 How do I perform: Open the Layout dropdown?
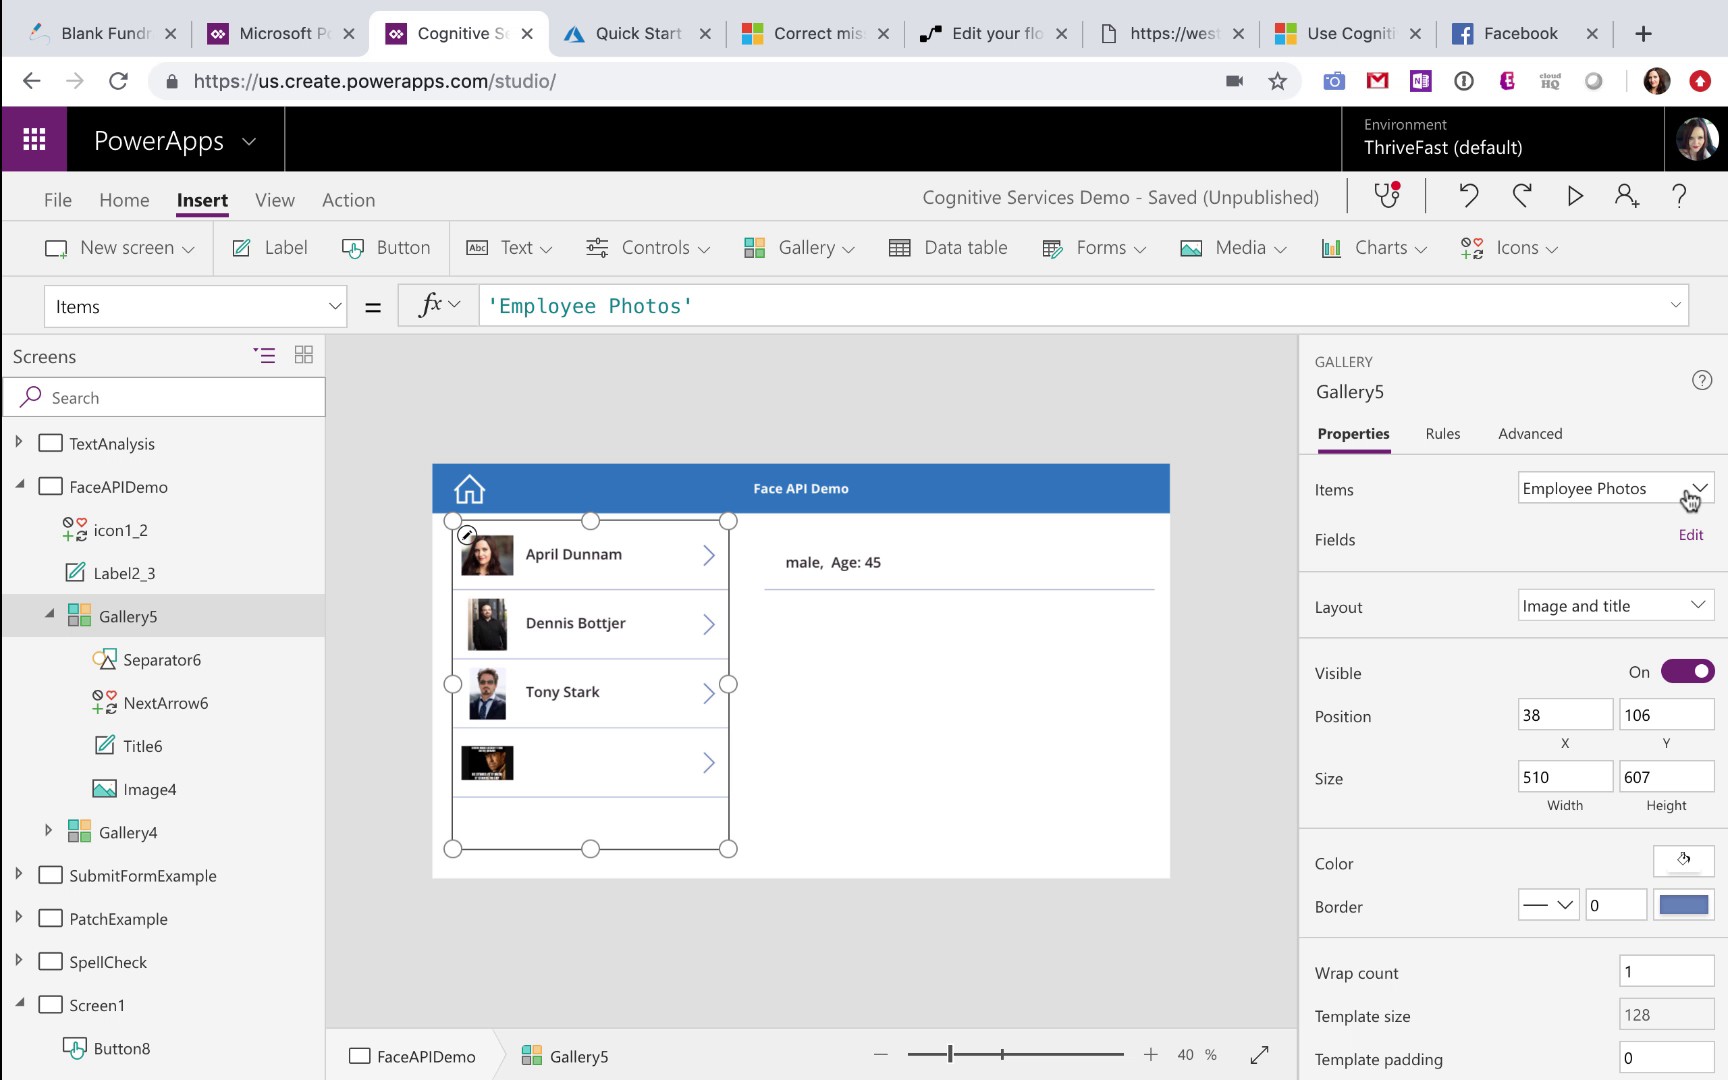[x=1615, y=606]
